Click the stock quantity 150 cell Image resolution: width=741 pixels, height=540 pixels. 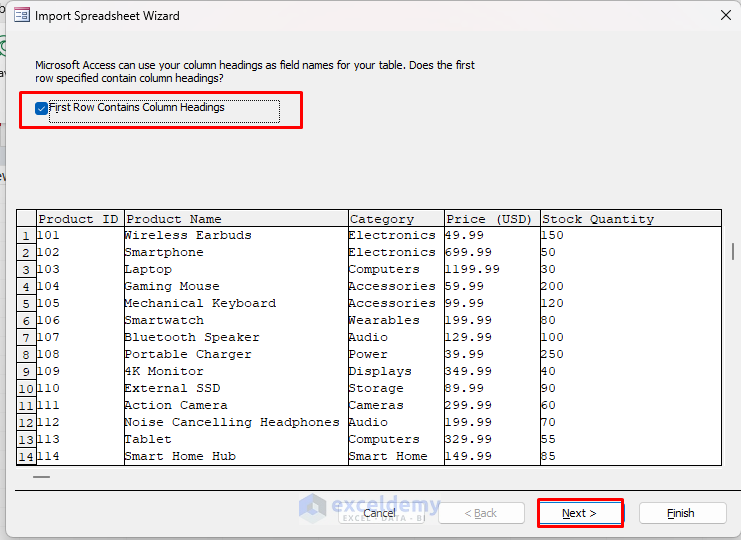pos(631,235)
